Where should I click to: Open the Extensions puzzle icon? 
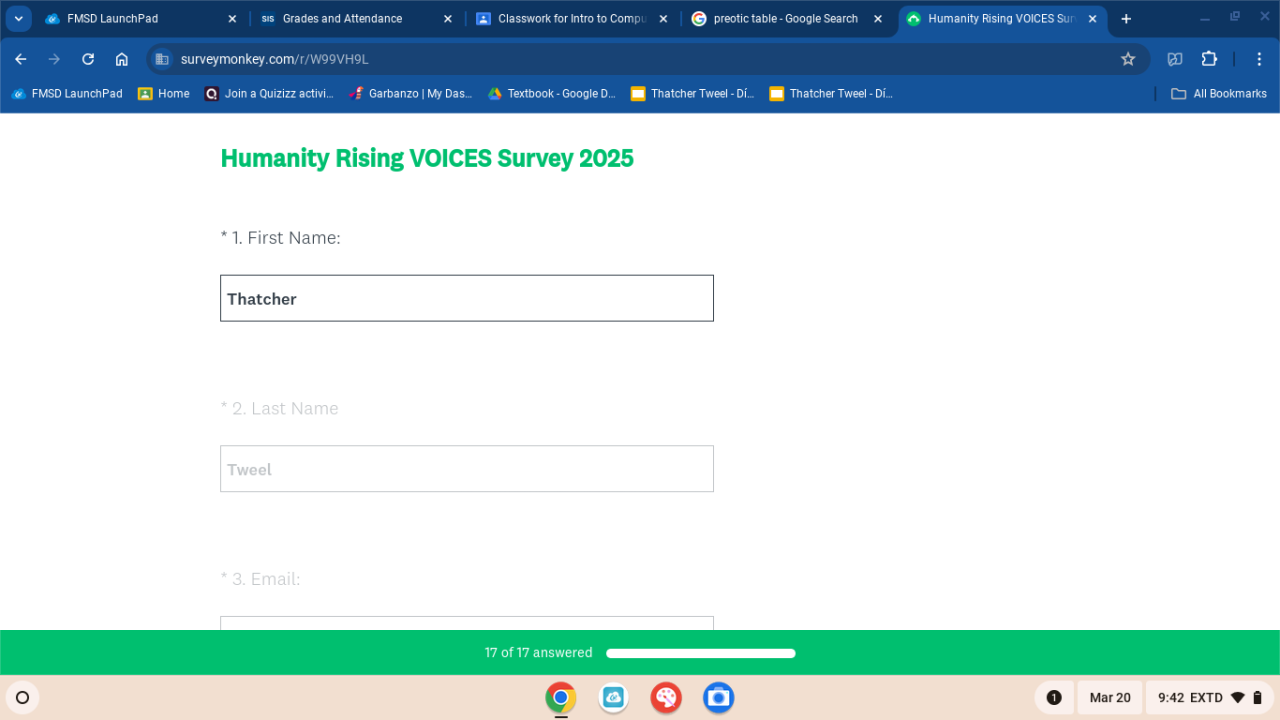(1209, 59)
